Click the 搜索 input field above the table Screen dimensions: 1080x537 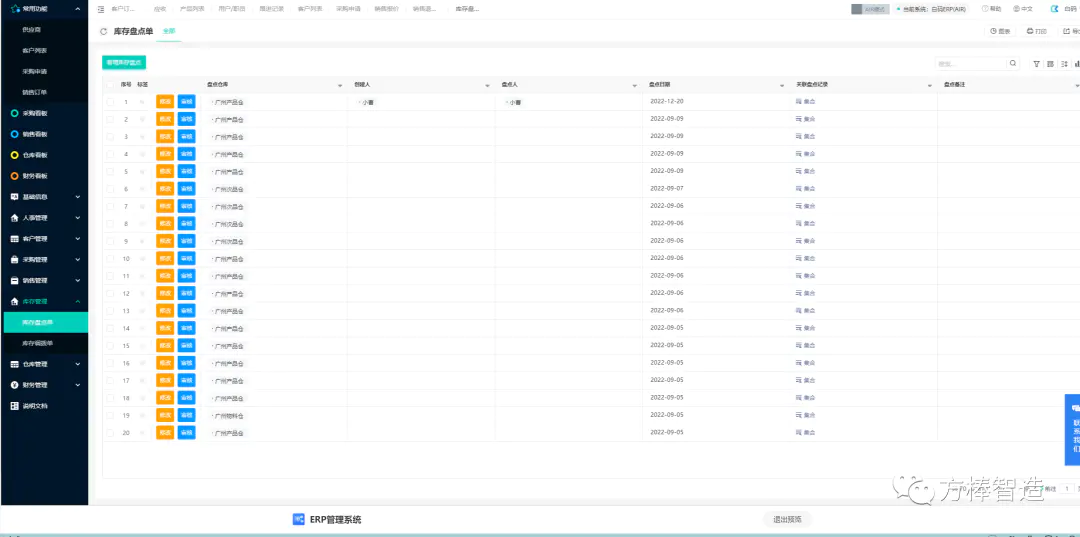tap(970, 63)
